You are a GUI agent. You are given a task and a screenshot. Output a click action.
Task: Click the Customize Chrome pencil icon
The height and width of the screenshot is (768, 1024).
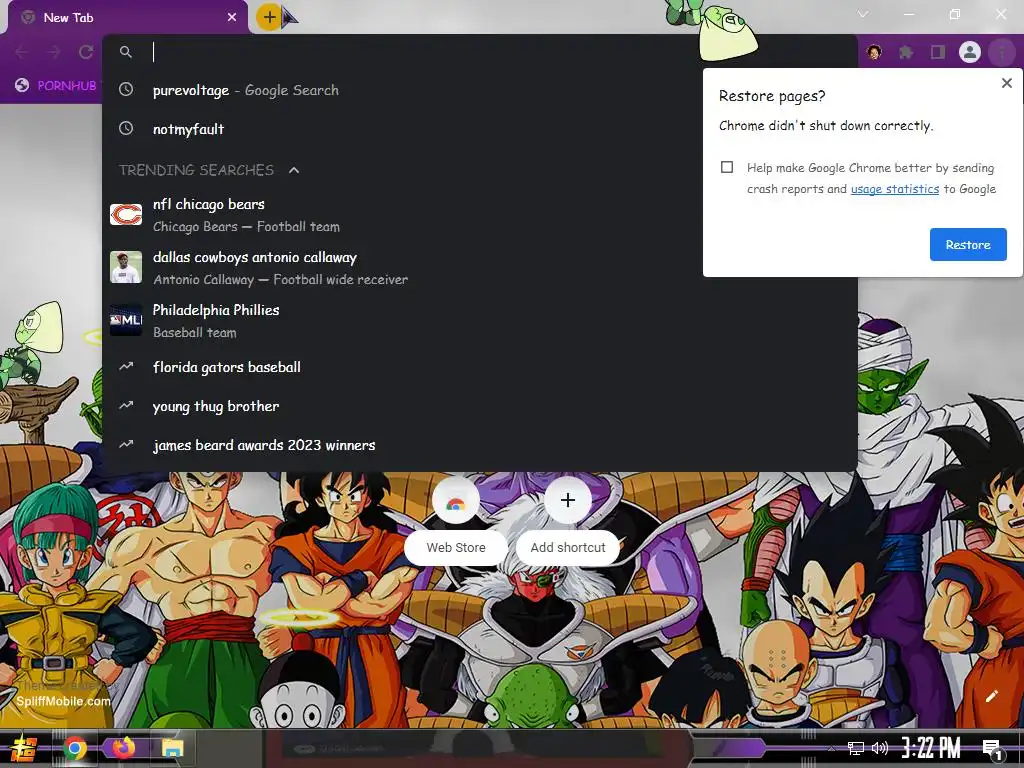pos(991,696)
